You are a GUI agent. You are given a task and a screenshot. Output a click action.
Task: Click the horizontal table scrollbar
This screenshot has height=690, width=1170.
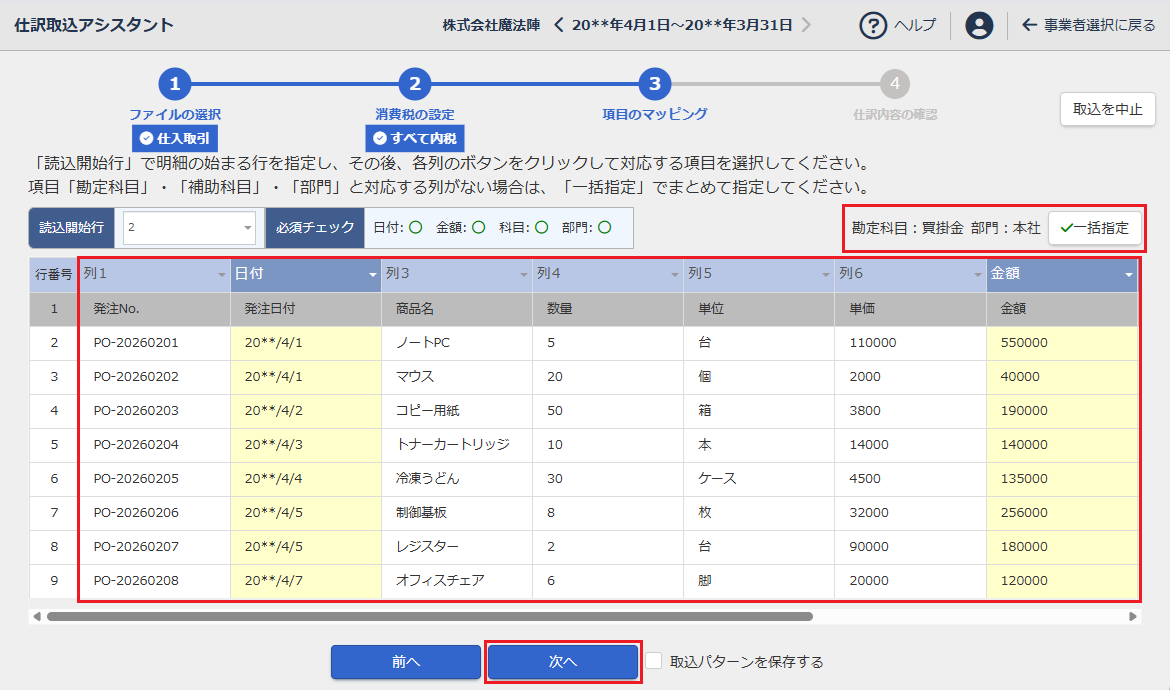(x=430, y=617)
